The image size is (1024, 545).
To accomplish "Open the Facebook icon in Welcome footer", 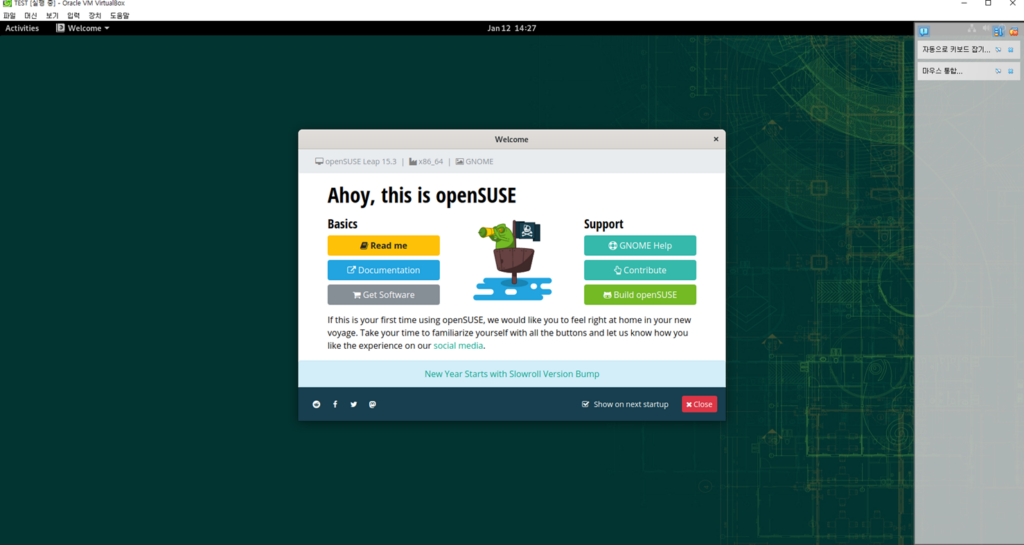I will [x=335, y=405].
